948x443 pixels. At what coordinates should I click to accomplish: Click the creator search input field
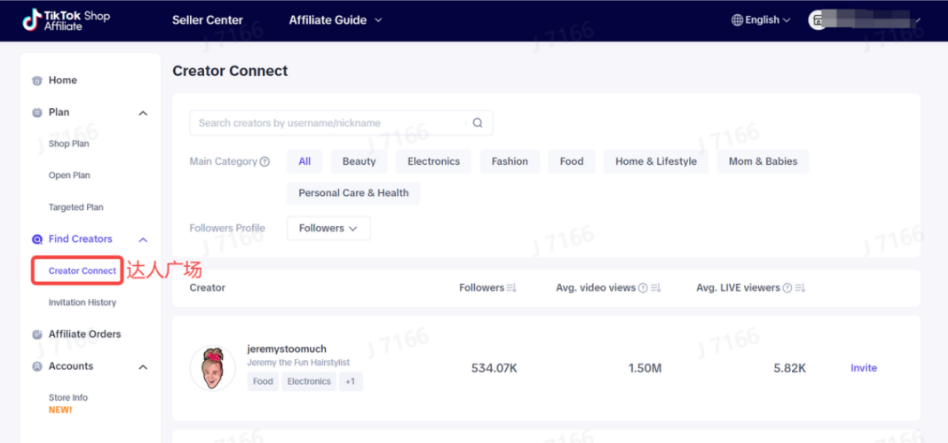pyautogui.click(x=328, y=123)
